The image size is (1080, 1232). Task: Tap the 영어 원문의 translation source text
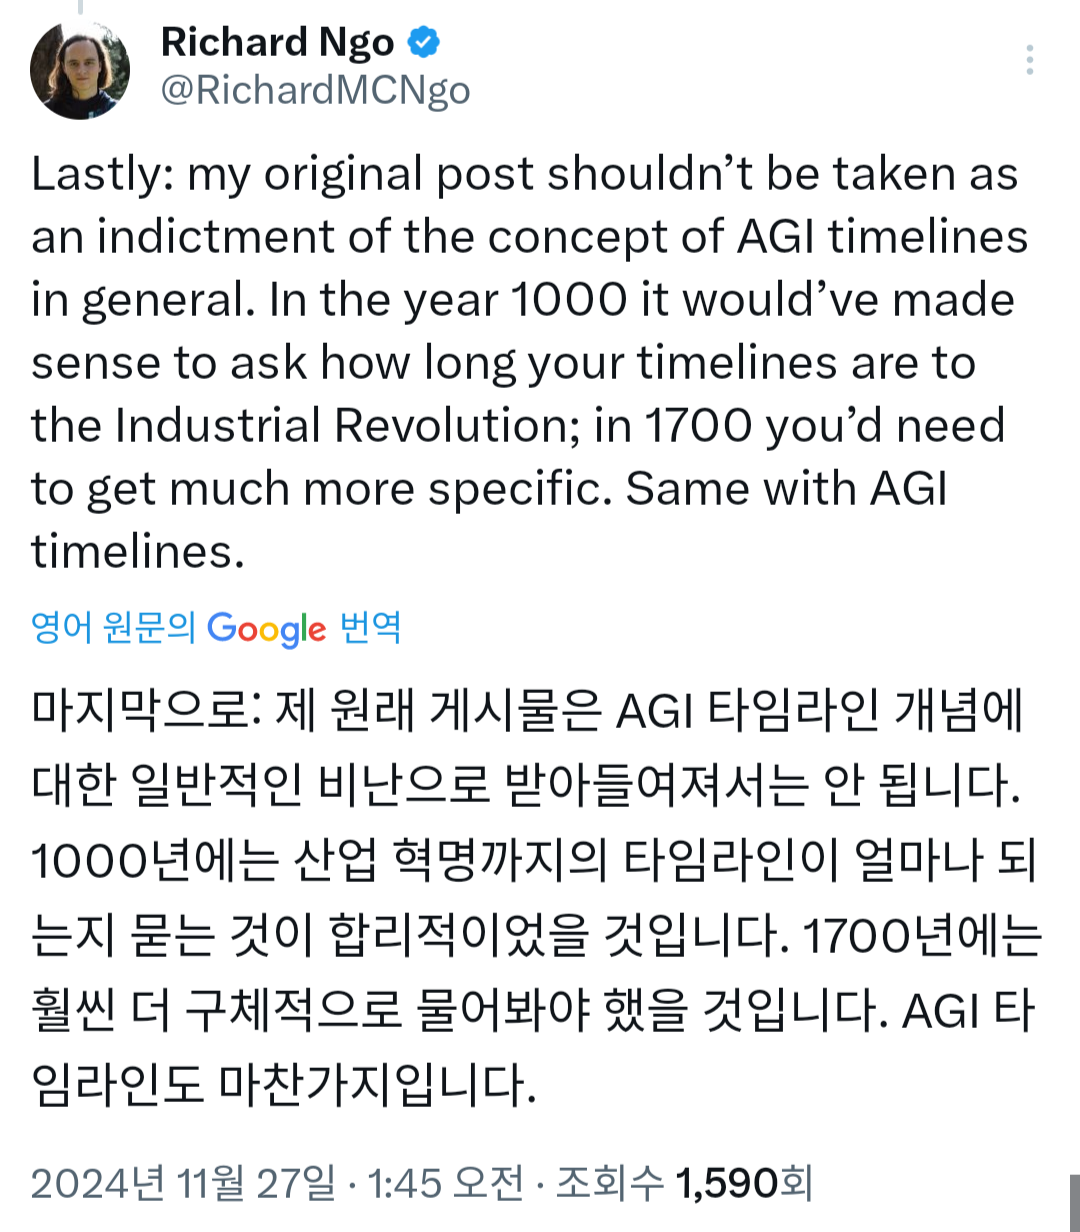(114, 628)
